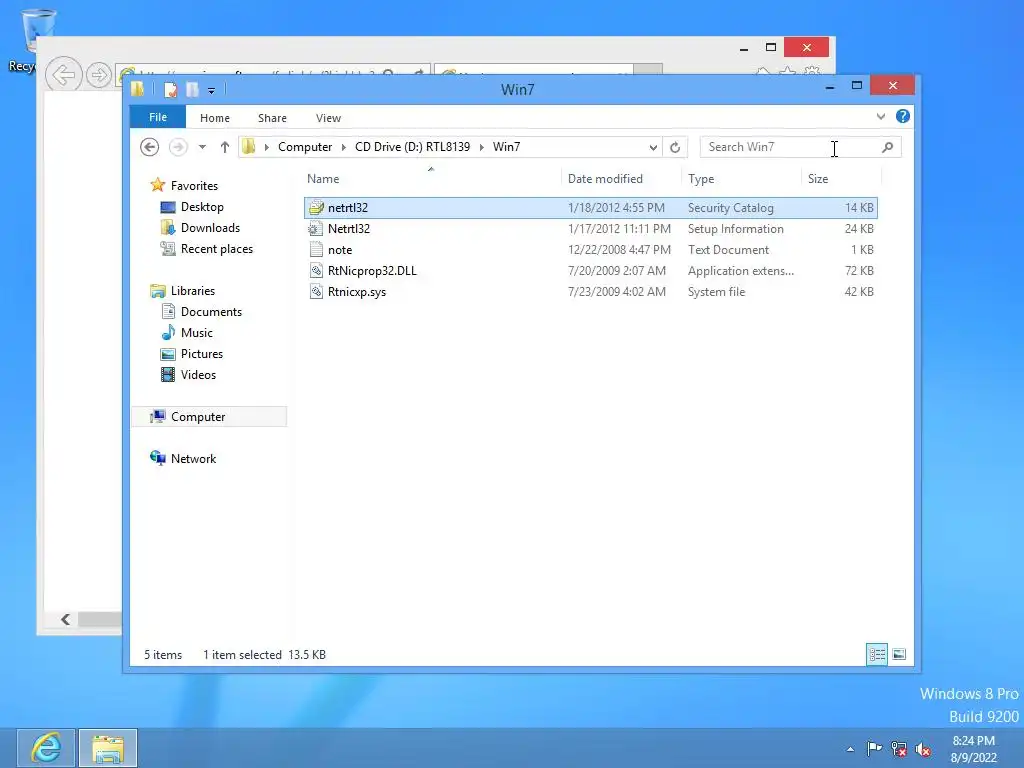Image resolution: width=1024 pixels, height=768 pixels.
Task: Click the Back arrow in Explorer
Action: [x=150, y=147]
